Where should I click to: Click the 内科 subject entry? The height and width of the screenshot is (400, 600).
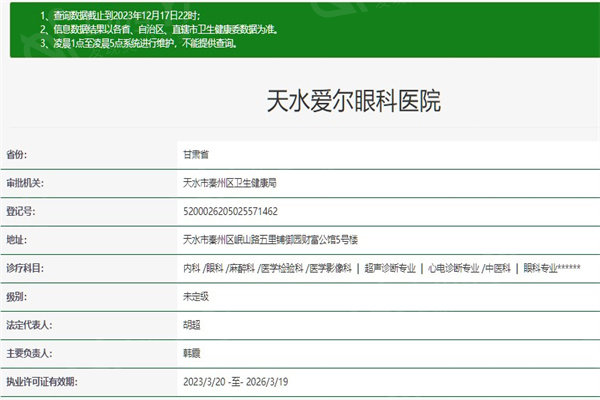click(192, 268)
